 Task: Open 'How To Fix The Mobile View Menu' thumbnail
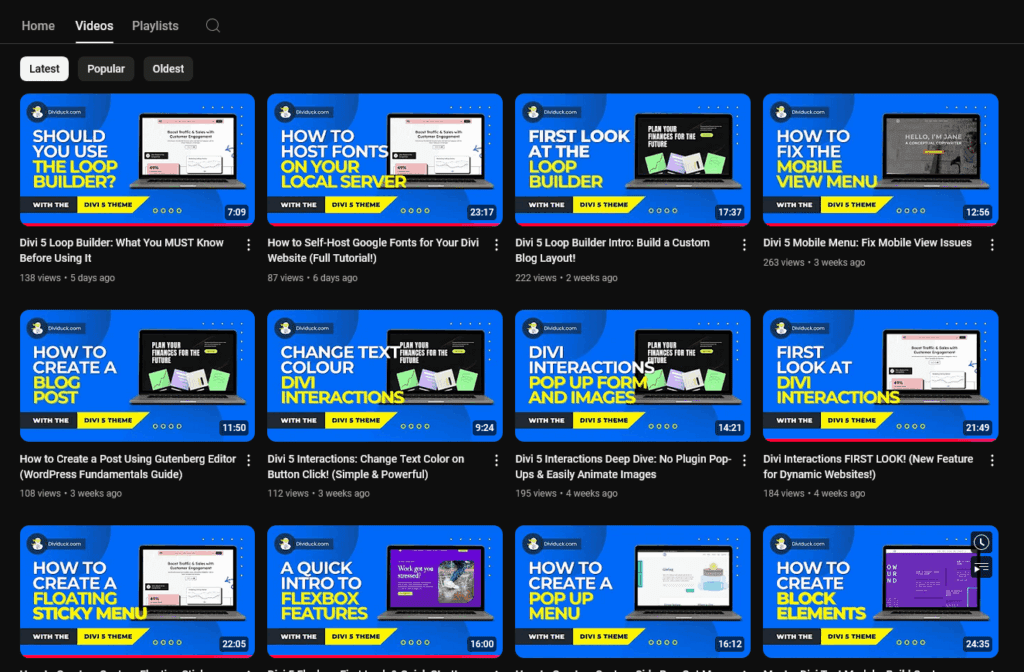(880, 160)
